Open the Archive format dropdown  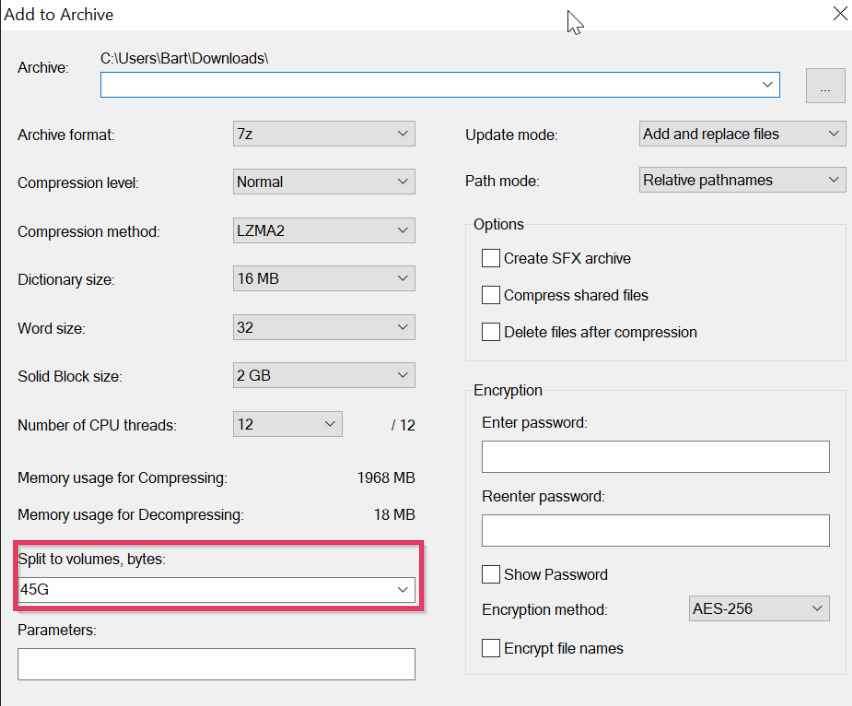tap(323, 134)
